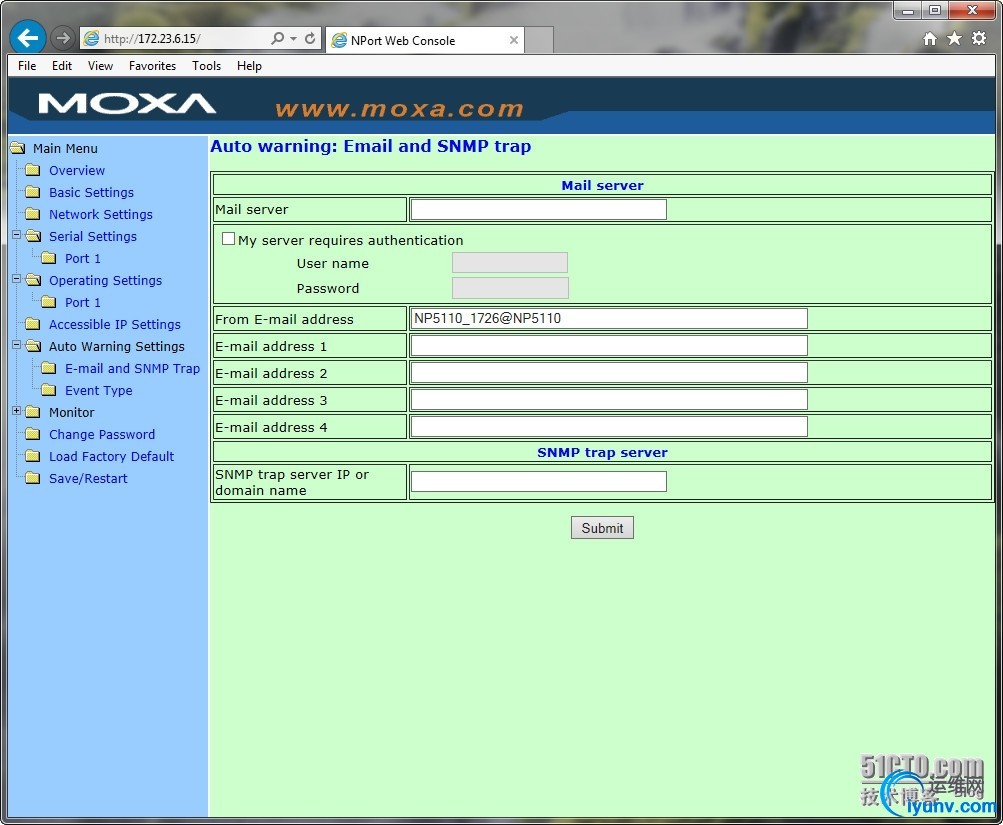This screenshot has width=1003, height=825.
Task: Click the www.moxa.com banner text
Action: click(399, 109)
